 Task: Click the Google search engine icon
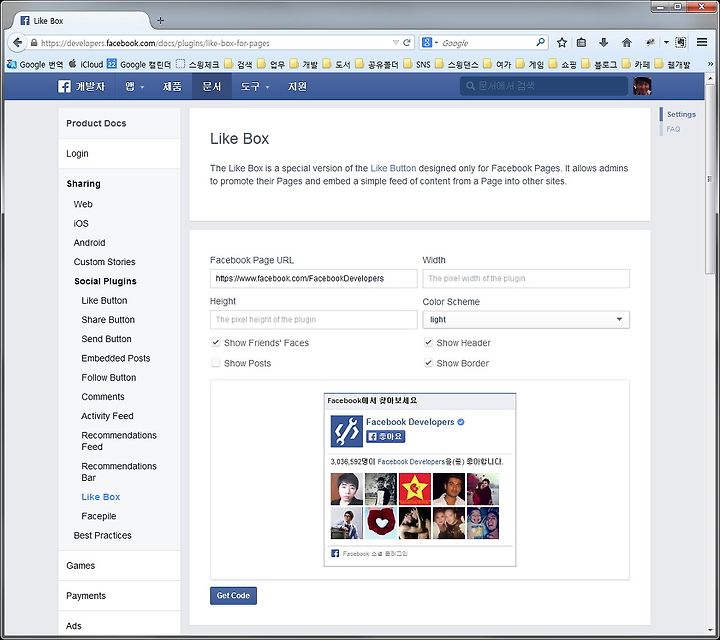[x=427, y=42]
